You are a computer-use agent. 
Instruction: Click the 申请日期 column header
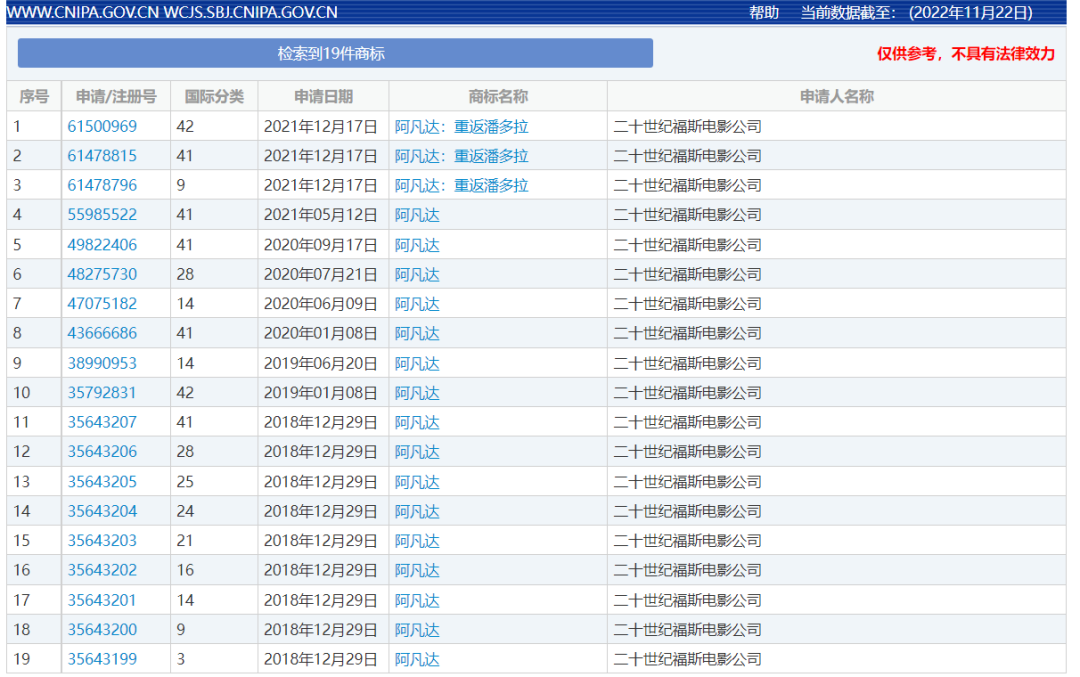click(323, 96)
